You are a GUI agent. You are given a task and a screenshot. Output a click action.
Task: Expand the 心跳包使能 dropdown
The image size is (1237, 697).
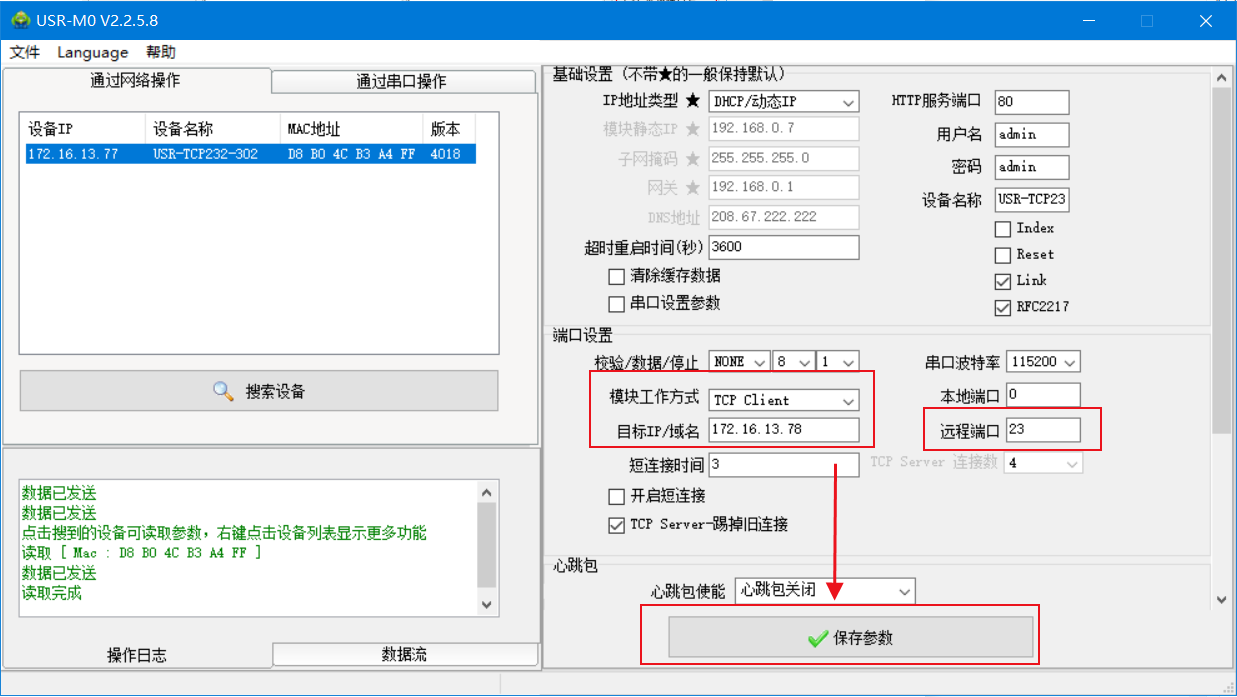tap(825, 591)
